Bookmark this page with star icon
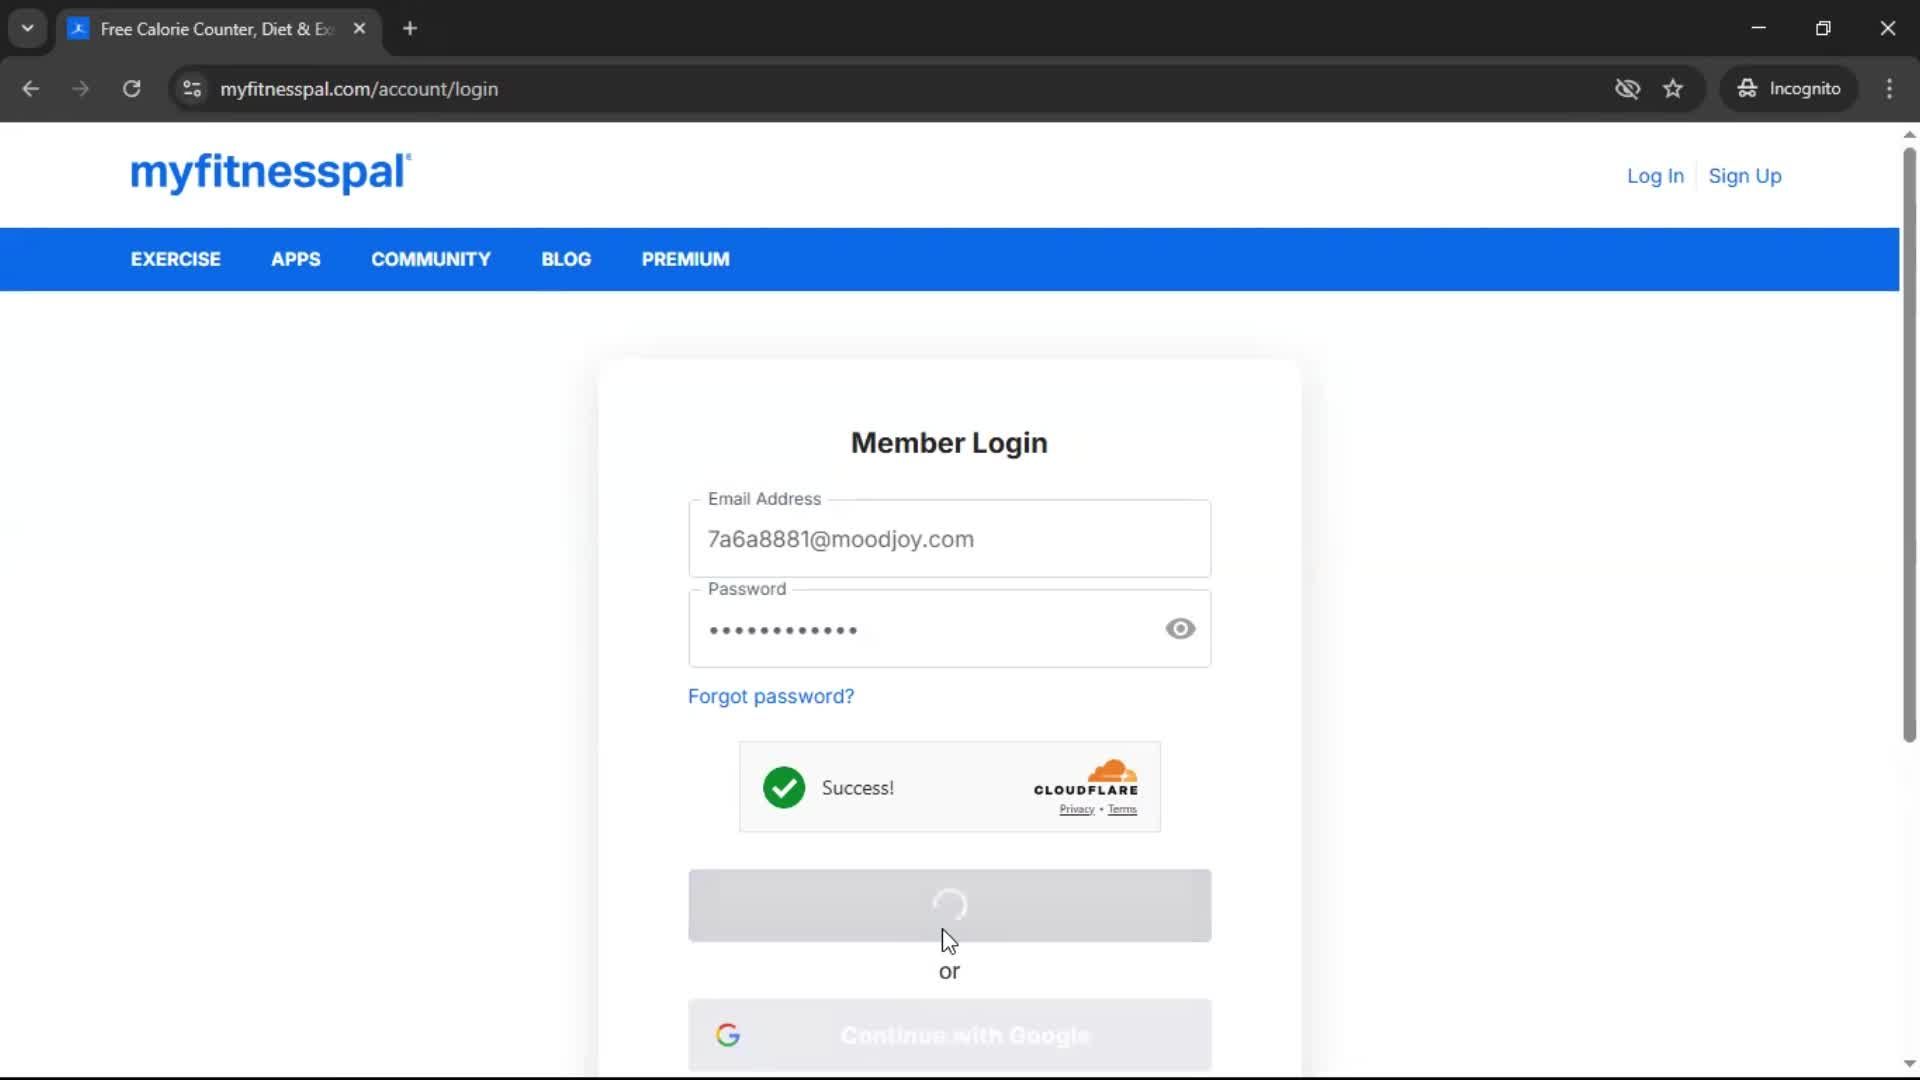The image size is (1920, 1080). click(x=1673, y=89)
